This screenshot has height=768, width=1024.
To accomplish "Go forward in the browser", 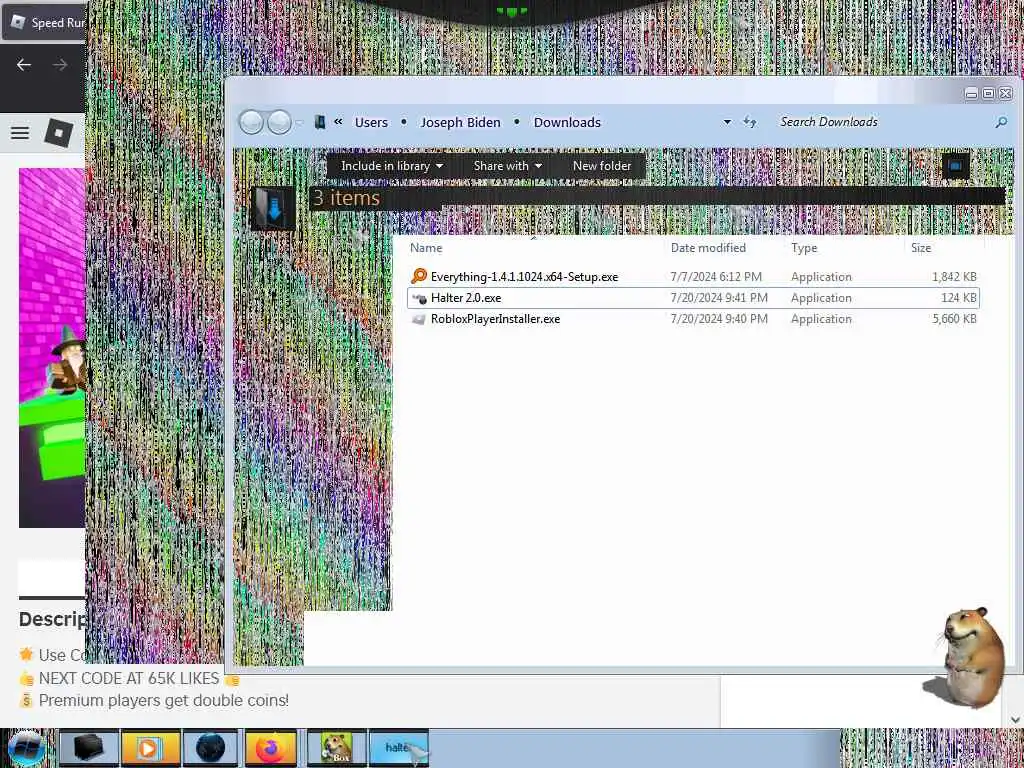I will coord(60,65).
